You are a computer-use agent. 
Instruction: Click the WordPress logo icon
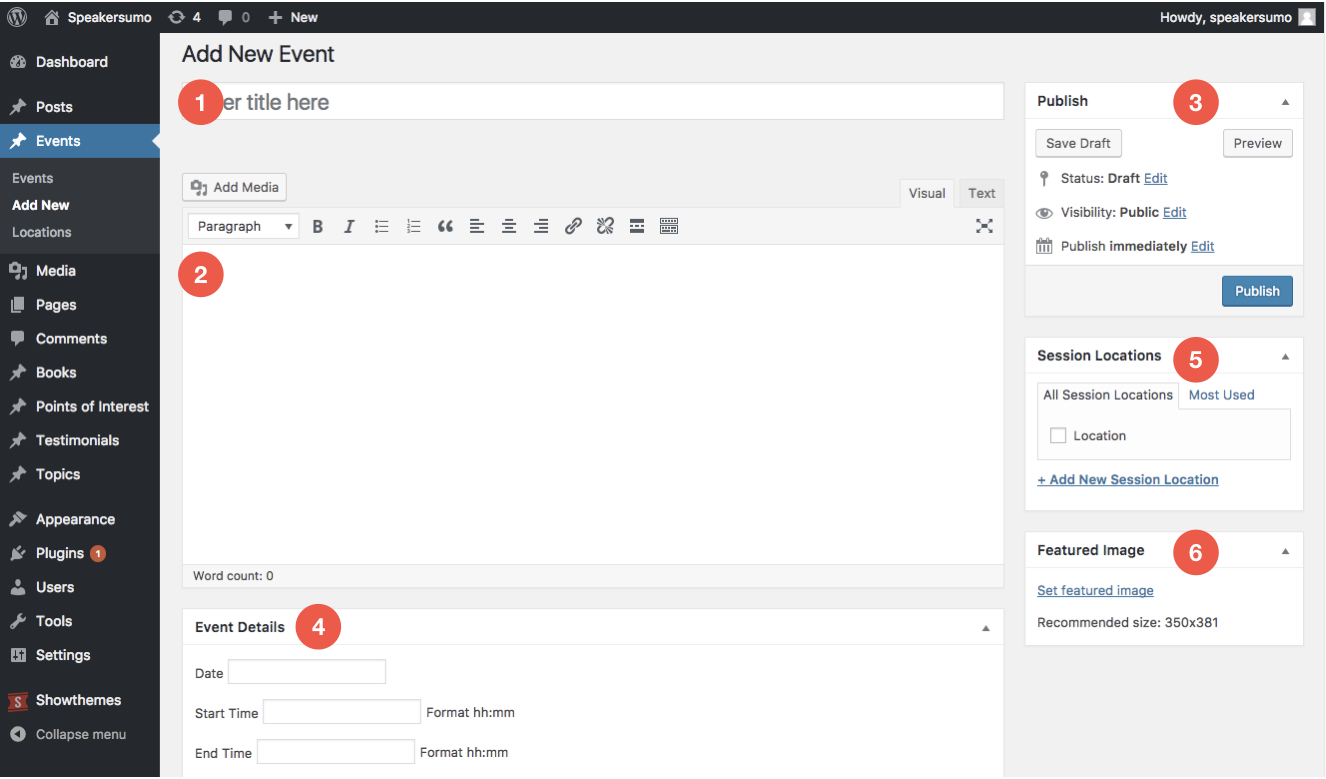[x=17, y=17]
